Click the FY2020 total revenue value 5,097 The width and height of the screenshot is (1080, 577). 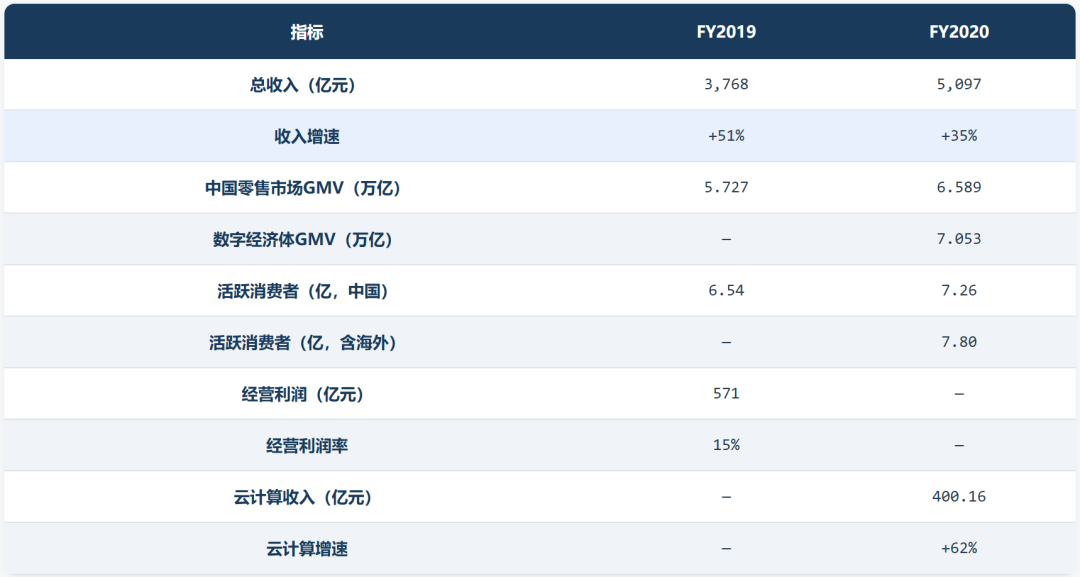point(959,84)
